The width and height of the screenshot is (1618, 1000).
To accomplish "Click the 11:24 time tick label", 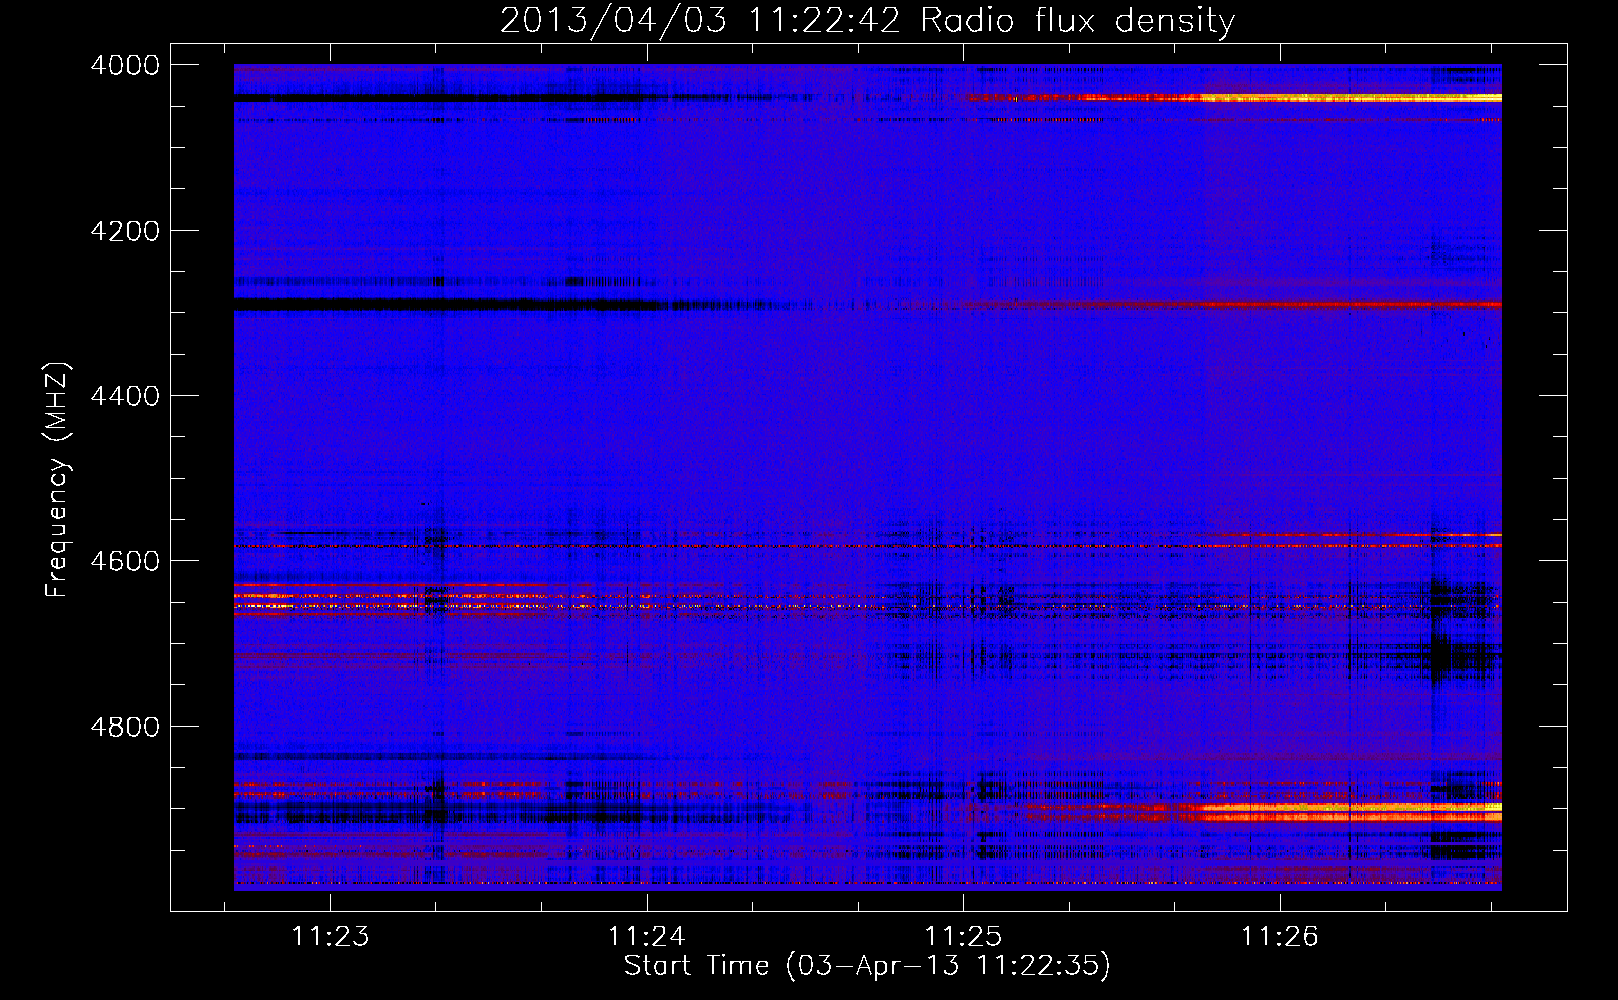I will click(647, 937).
